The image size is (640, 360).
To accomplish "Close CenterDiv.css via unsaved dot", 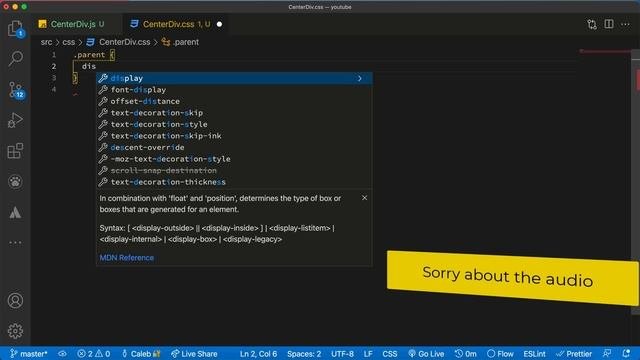I will tap(220, 24).
